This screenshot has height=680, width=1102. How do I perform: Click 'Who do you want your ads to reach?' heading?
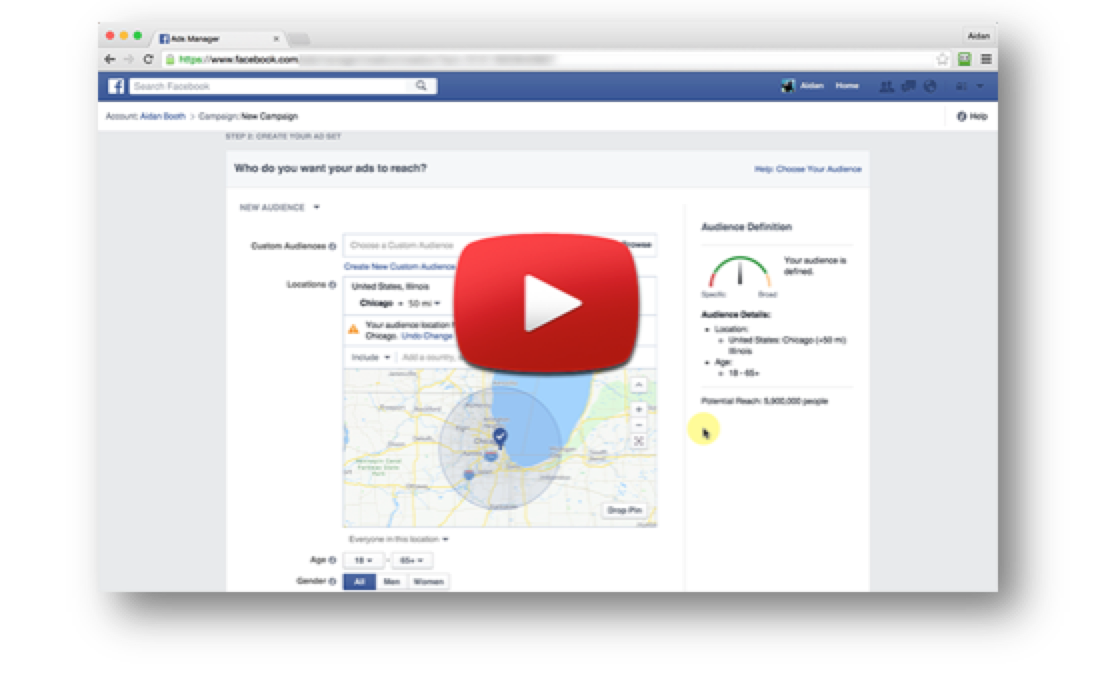pyautogui.click(x=330, y=169)
